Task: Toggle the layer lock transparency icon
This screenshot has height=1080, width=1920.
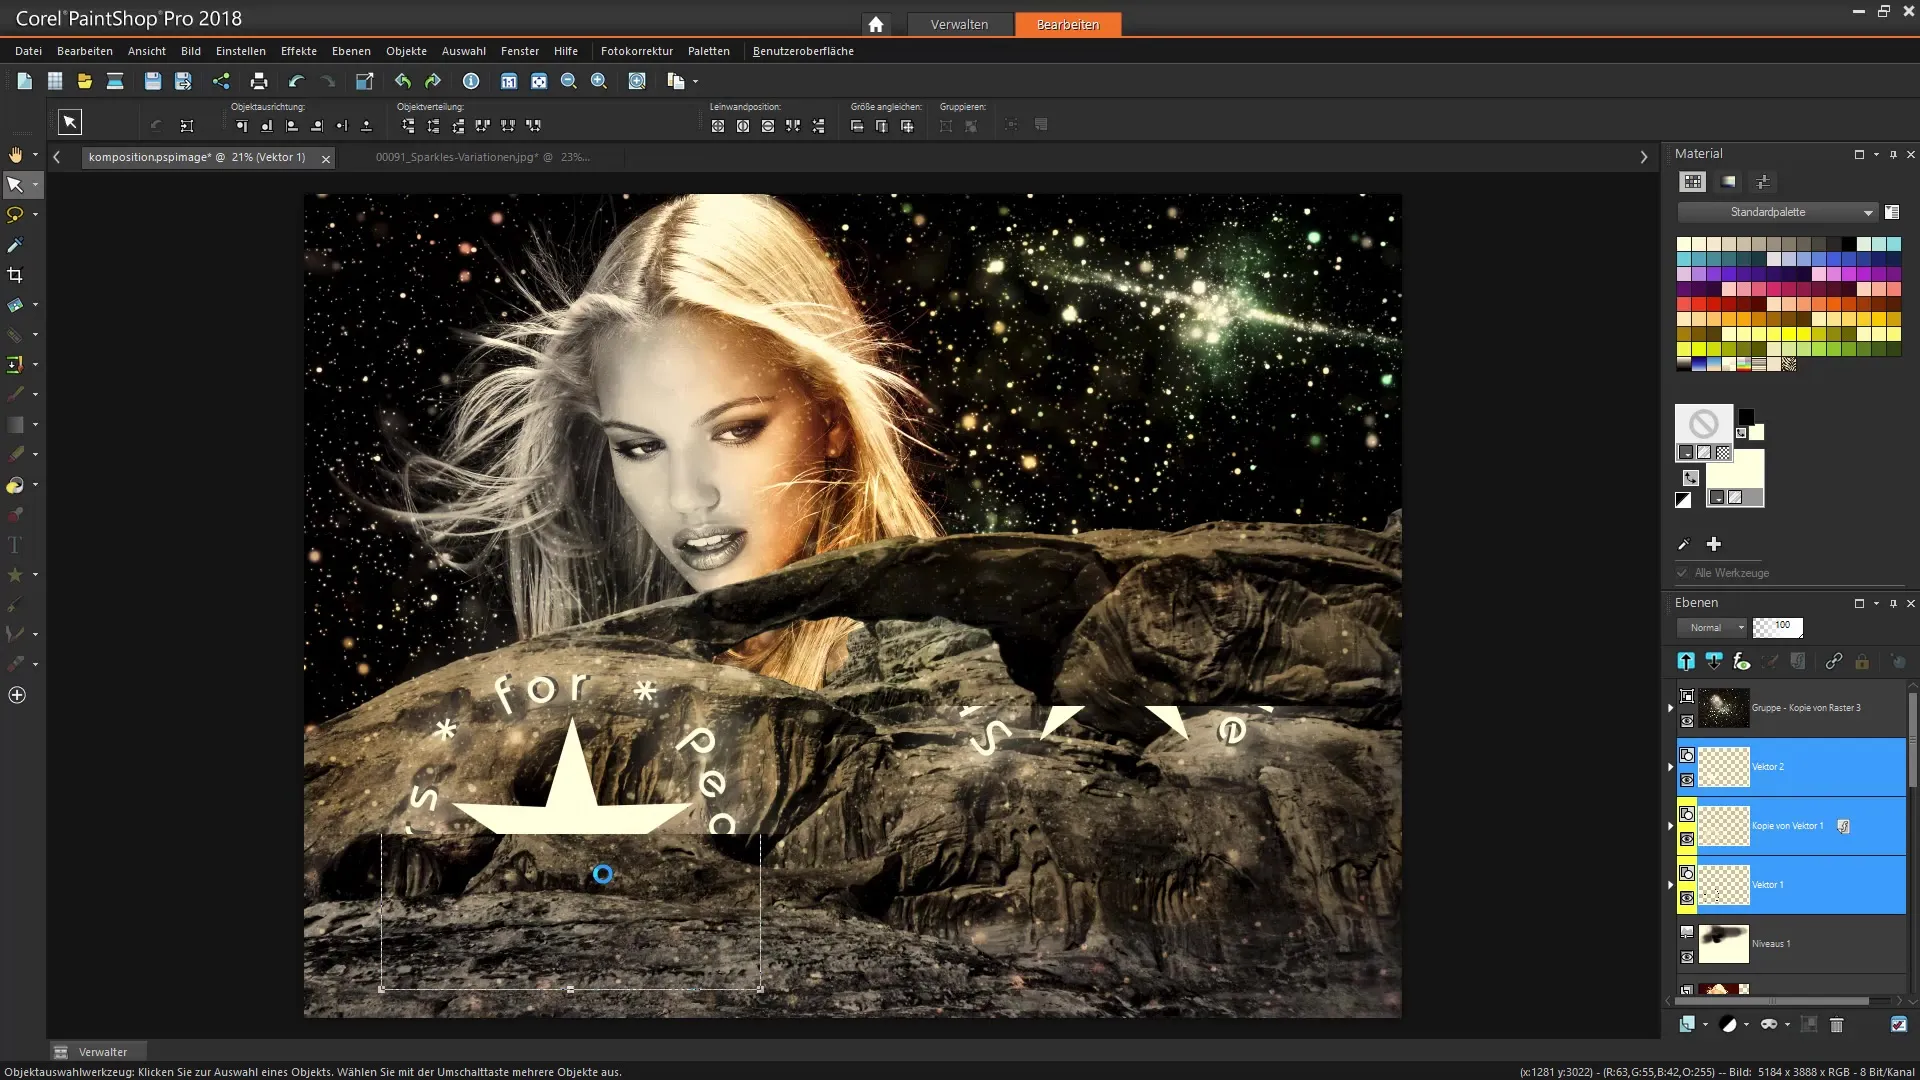Action: (x=1861, y=661)
